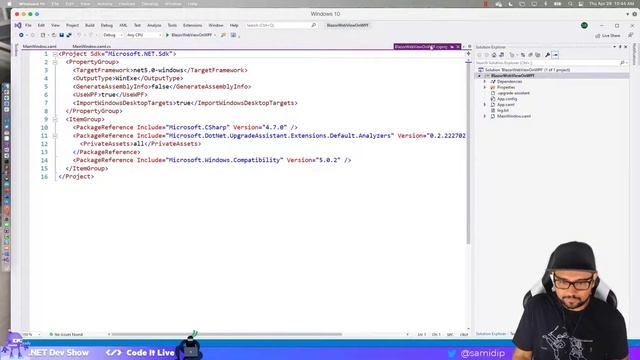Switch to the MainWindow.xaml.cs tab
This screenshot has height=360, width=640.
[91, 47]
